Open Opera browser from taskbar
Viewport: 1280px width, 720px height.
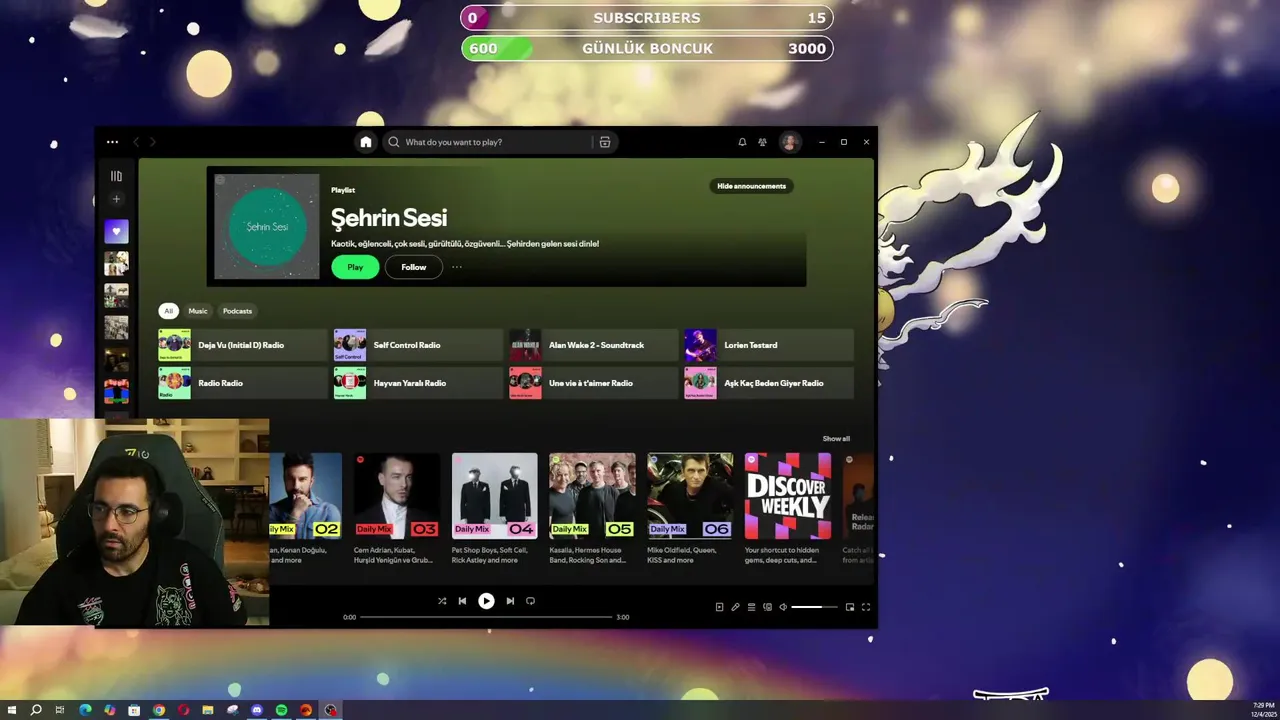(183, 710)
